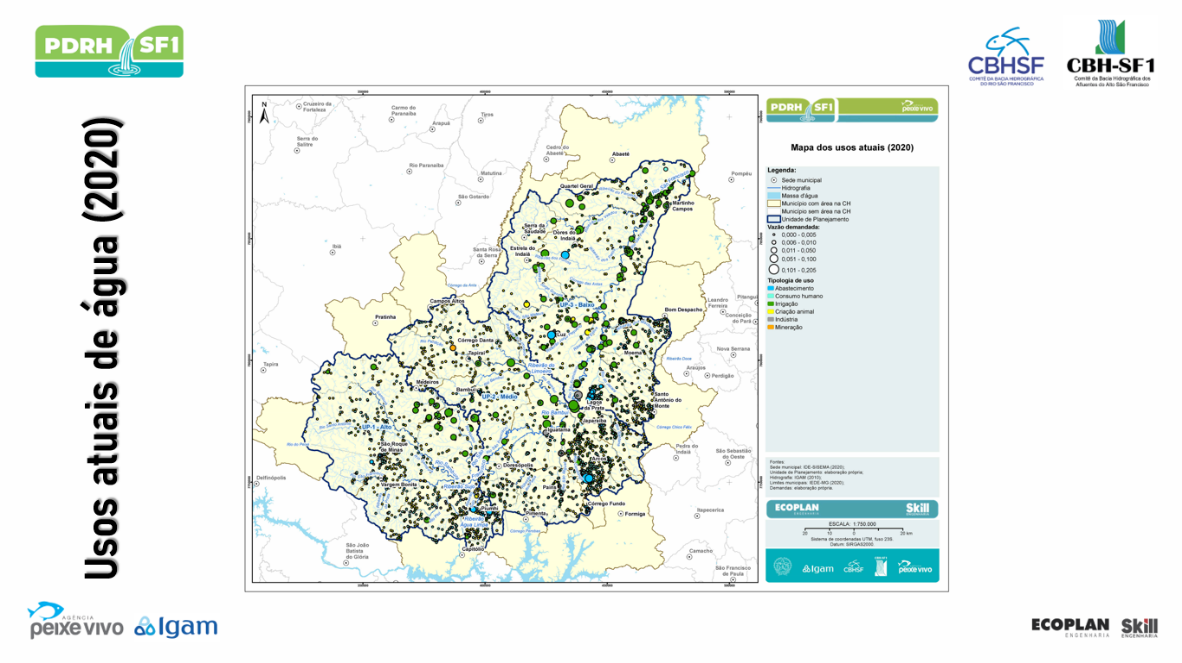Click the 'Bom Despacho' city label
Viewport: 1182px width, 663px height.
pos(683,310)
